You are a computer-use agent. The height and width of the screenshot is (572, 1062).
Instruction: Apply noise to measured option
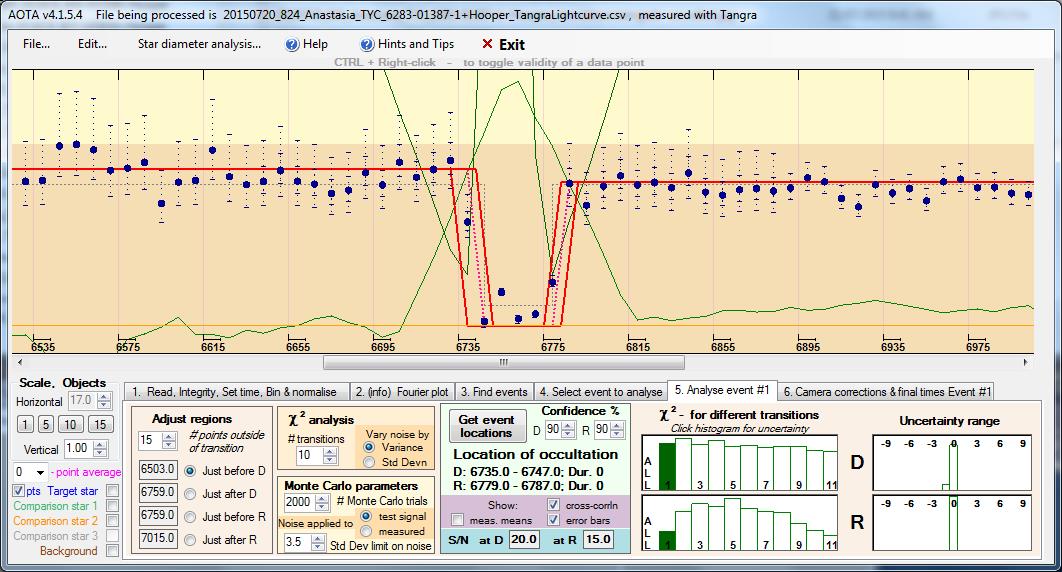(x=366, y=532)
